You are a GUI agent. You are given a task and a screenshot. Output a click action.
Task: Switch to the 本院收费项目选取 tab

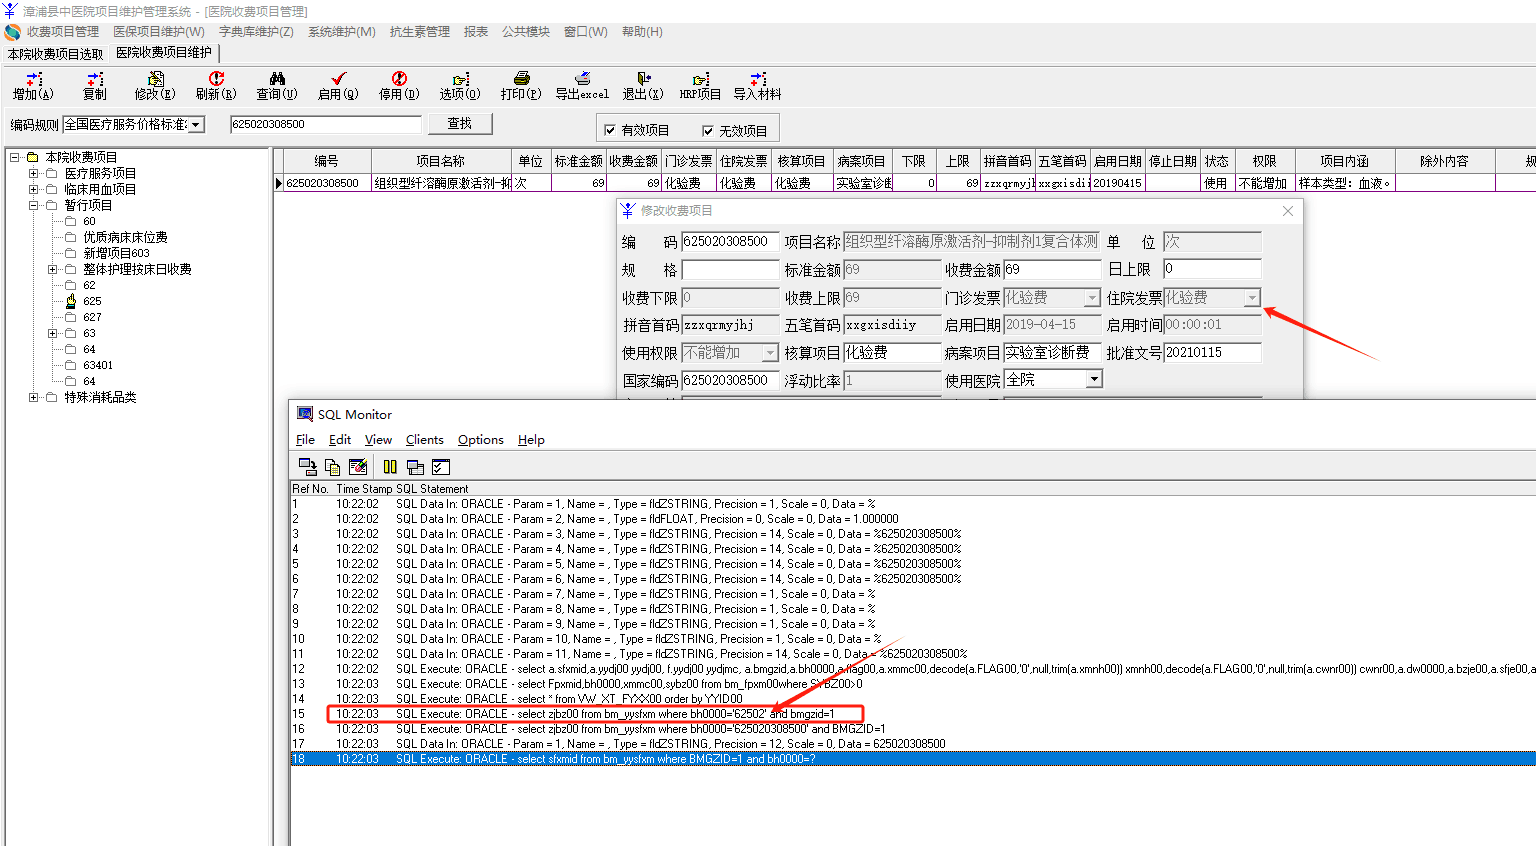pos(56,54)
